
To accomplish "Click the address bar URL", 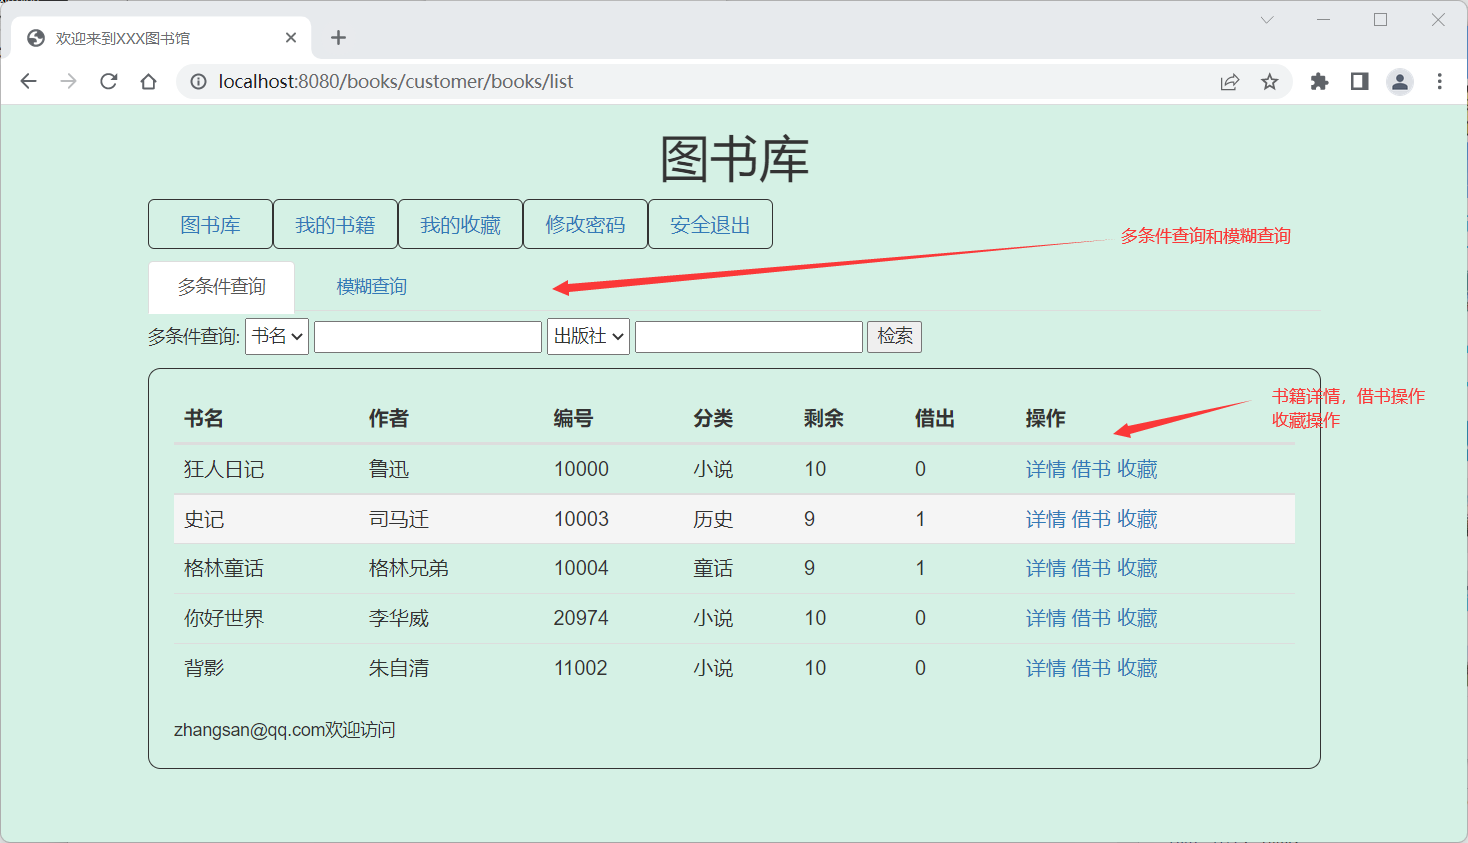I will click(x=396, y=82).
